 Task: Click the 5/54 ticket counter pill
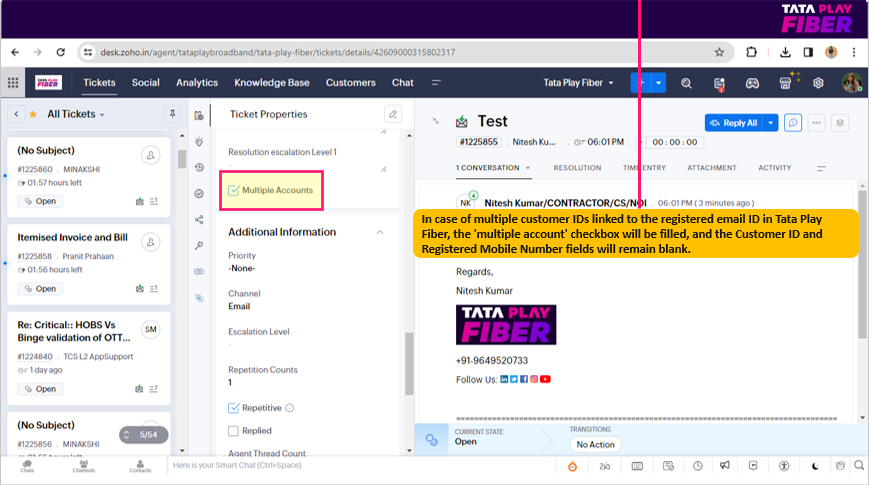[144, 435]
